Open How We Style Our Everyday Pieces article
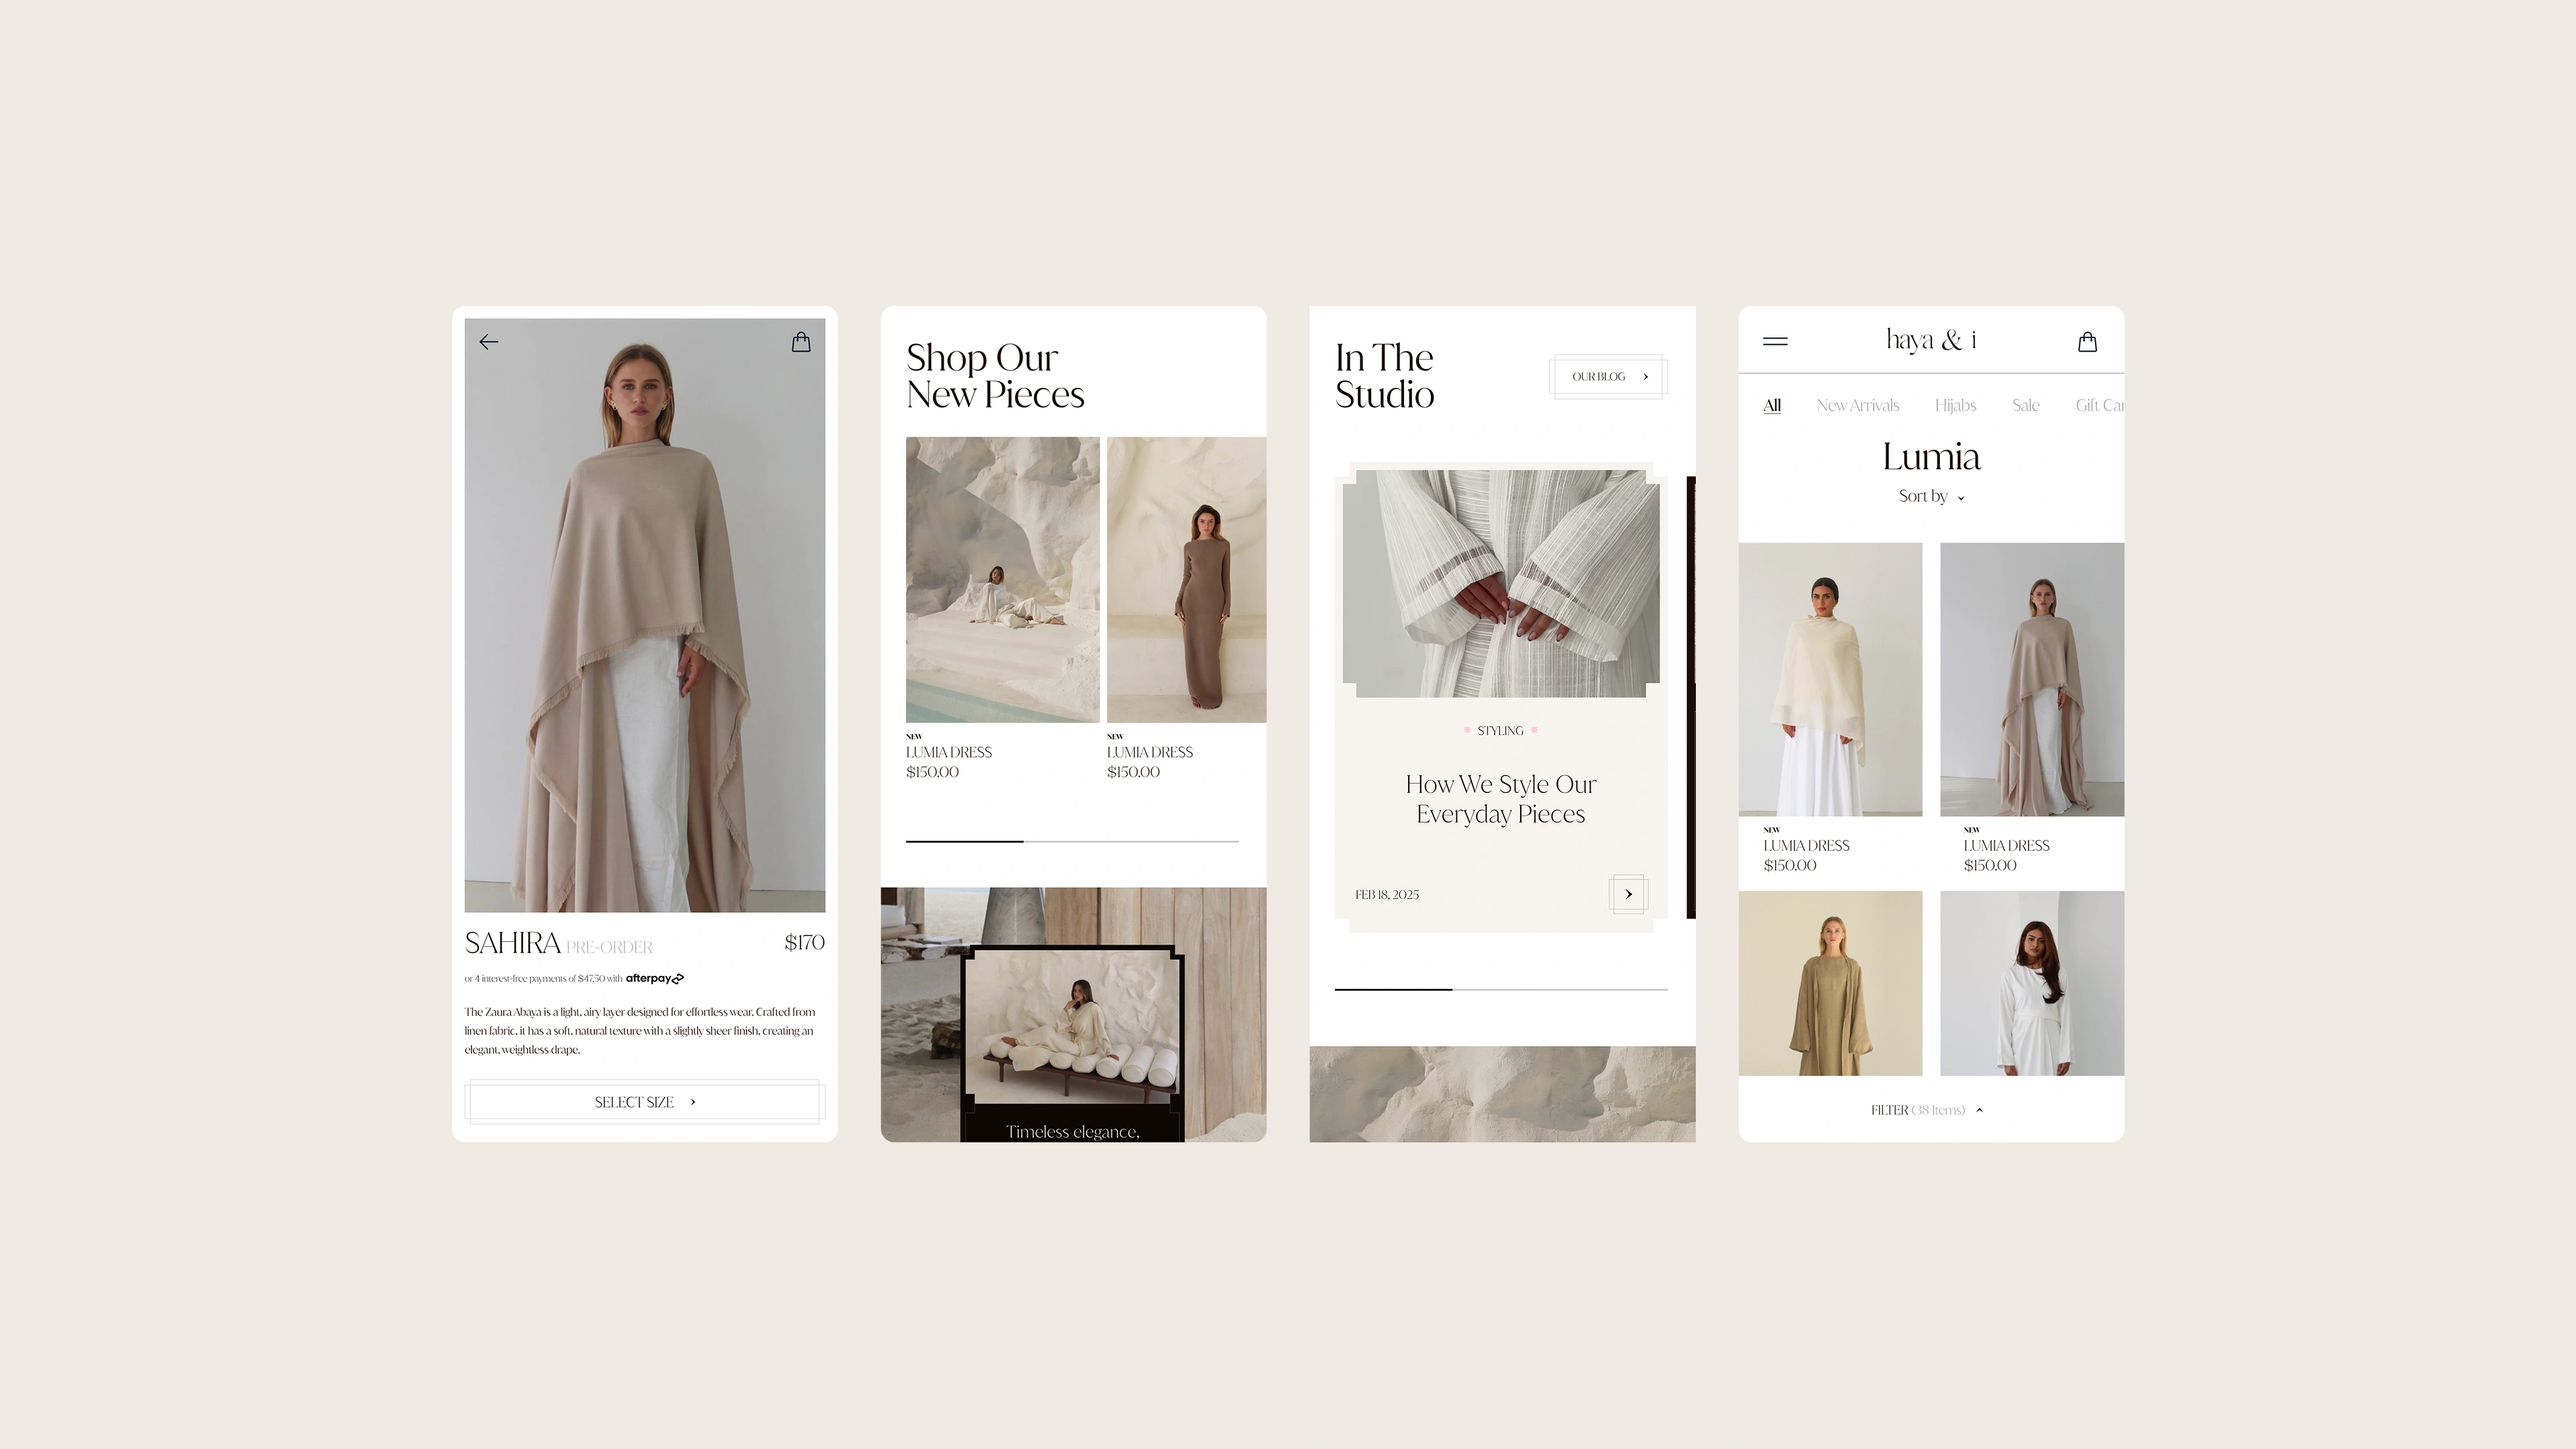This screenshot has height=1449, width=2576. point(1500,799)
